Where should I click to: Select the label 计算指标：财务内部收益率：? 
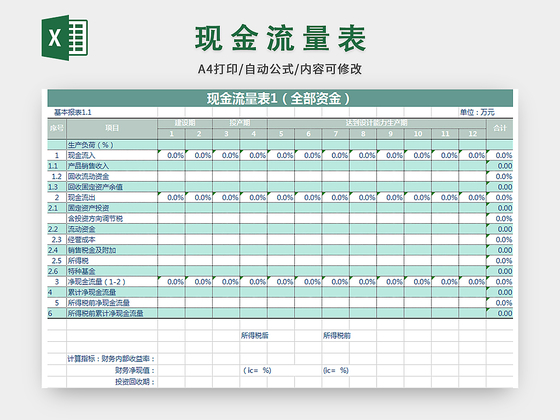(x=111, y=359)
